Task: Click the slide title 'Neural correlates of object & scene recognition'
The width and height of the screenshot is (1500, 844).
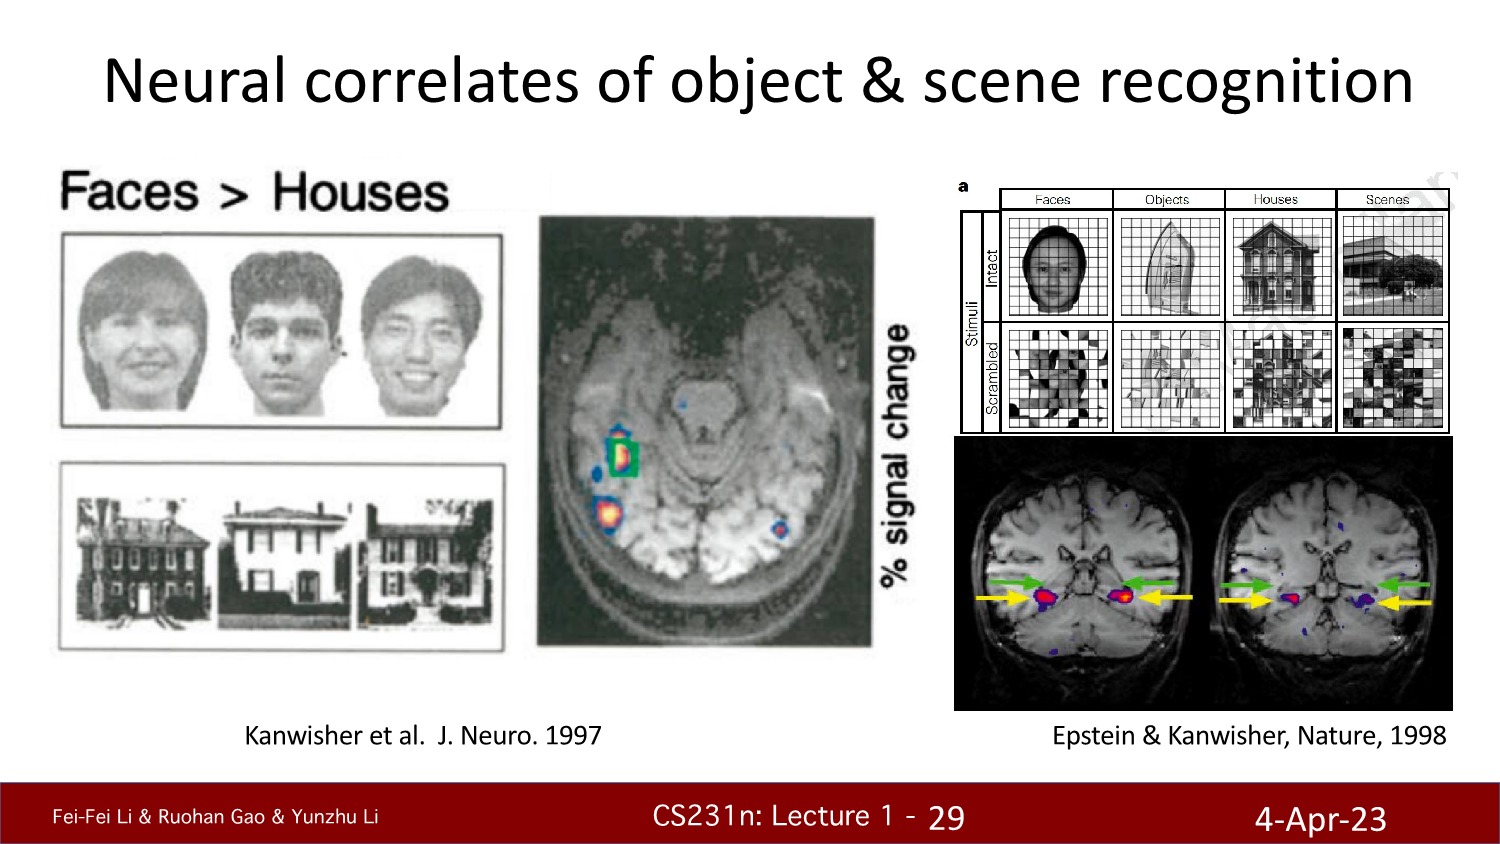Action: click(758, 81)
